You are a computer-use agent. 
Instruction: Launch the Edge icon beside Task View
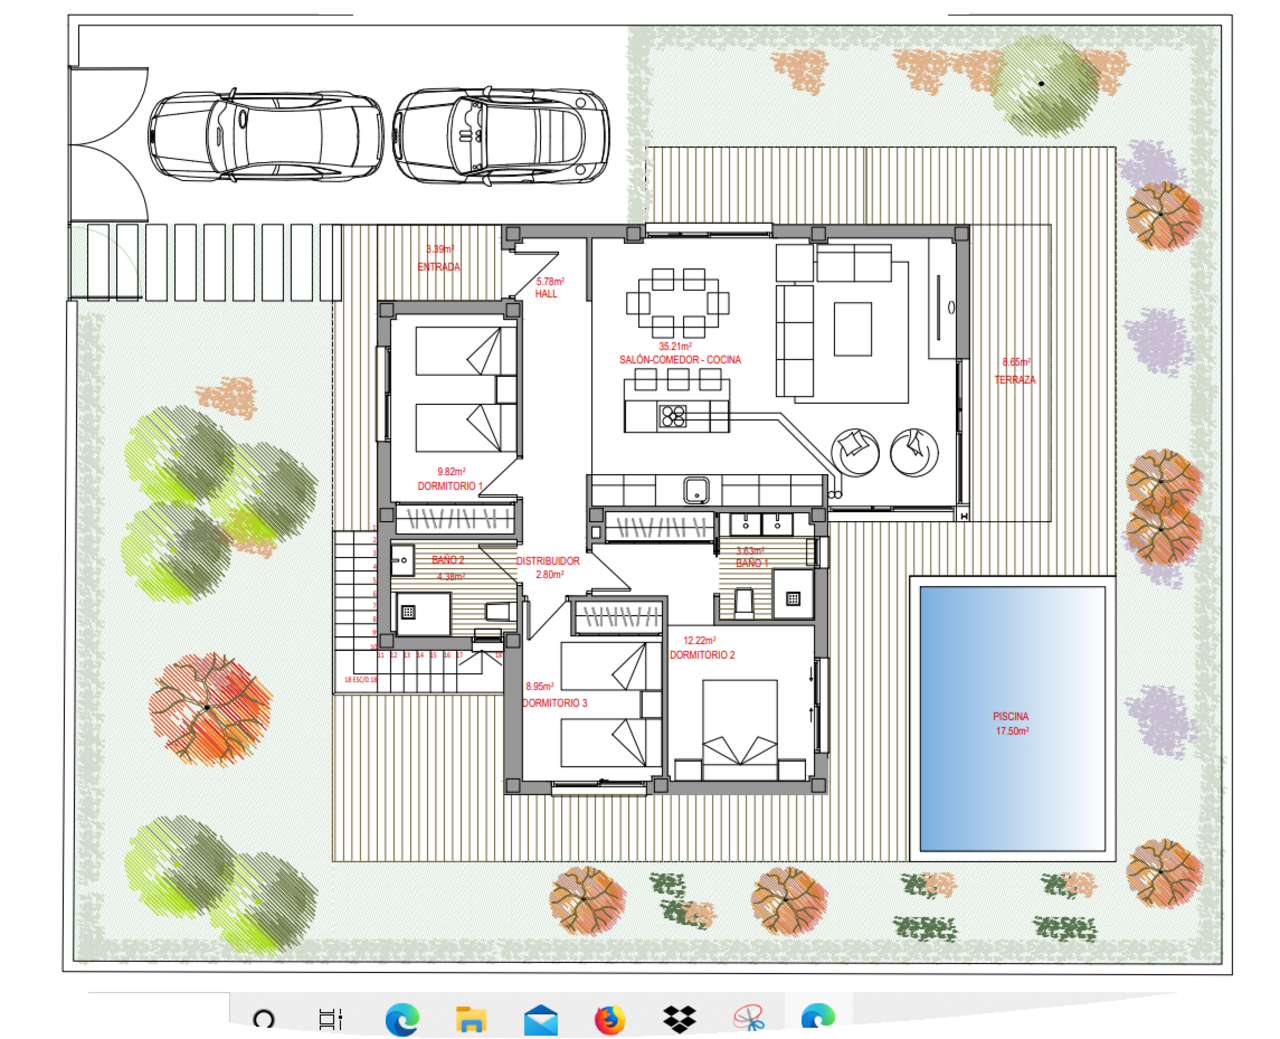pyautogui.click(x=402, y=1019)
